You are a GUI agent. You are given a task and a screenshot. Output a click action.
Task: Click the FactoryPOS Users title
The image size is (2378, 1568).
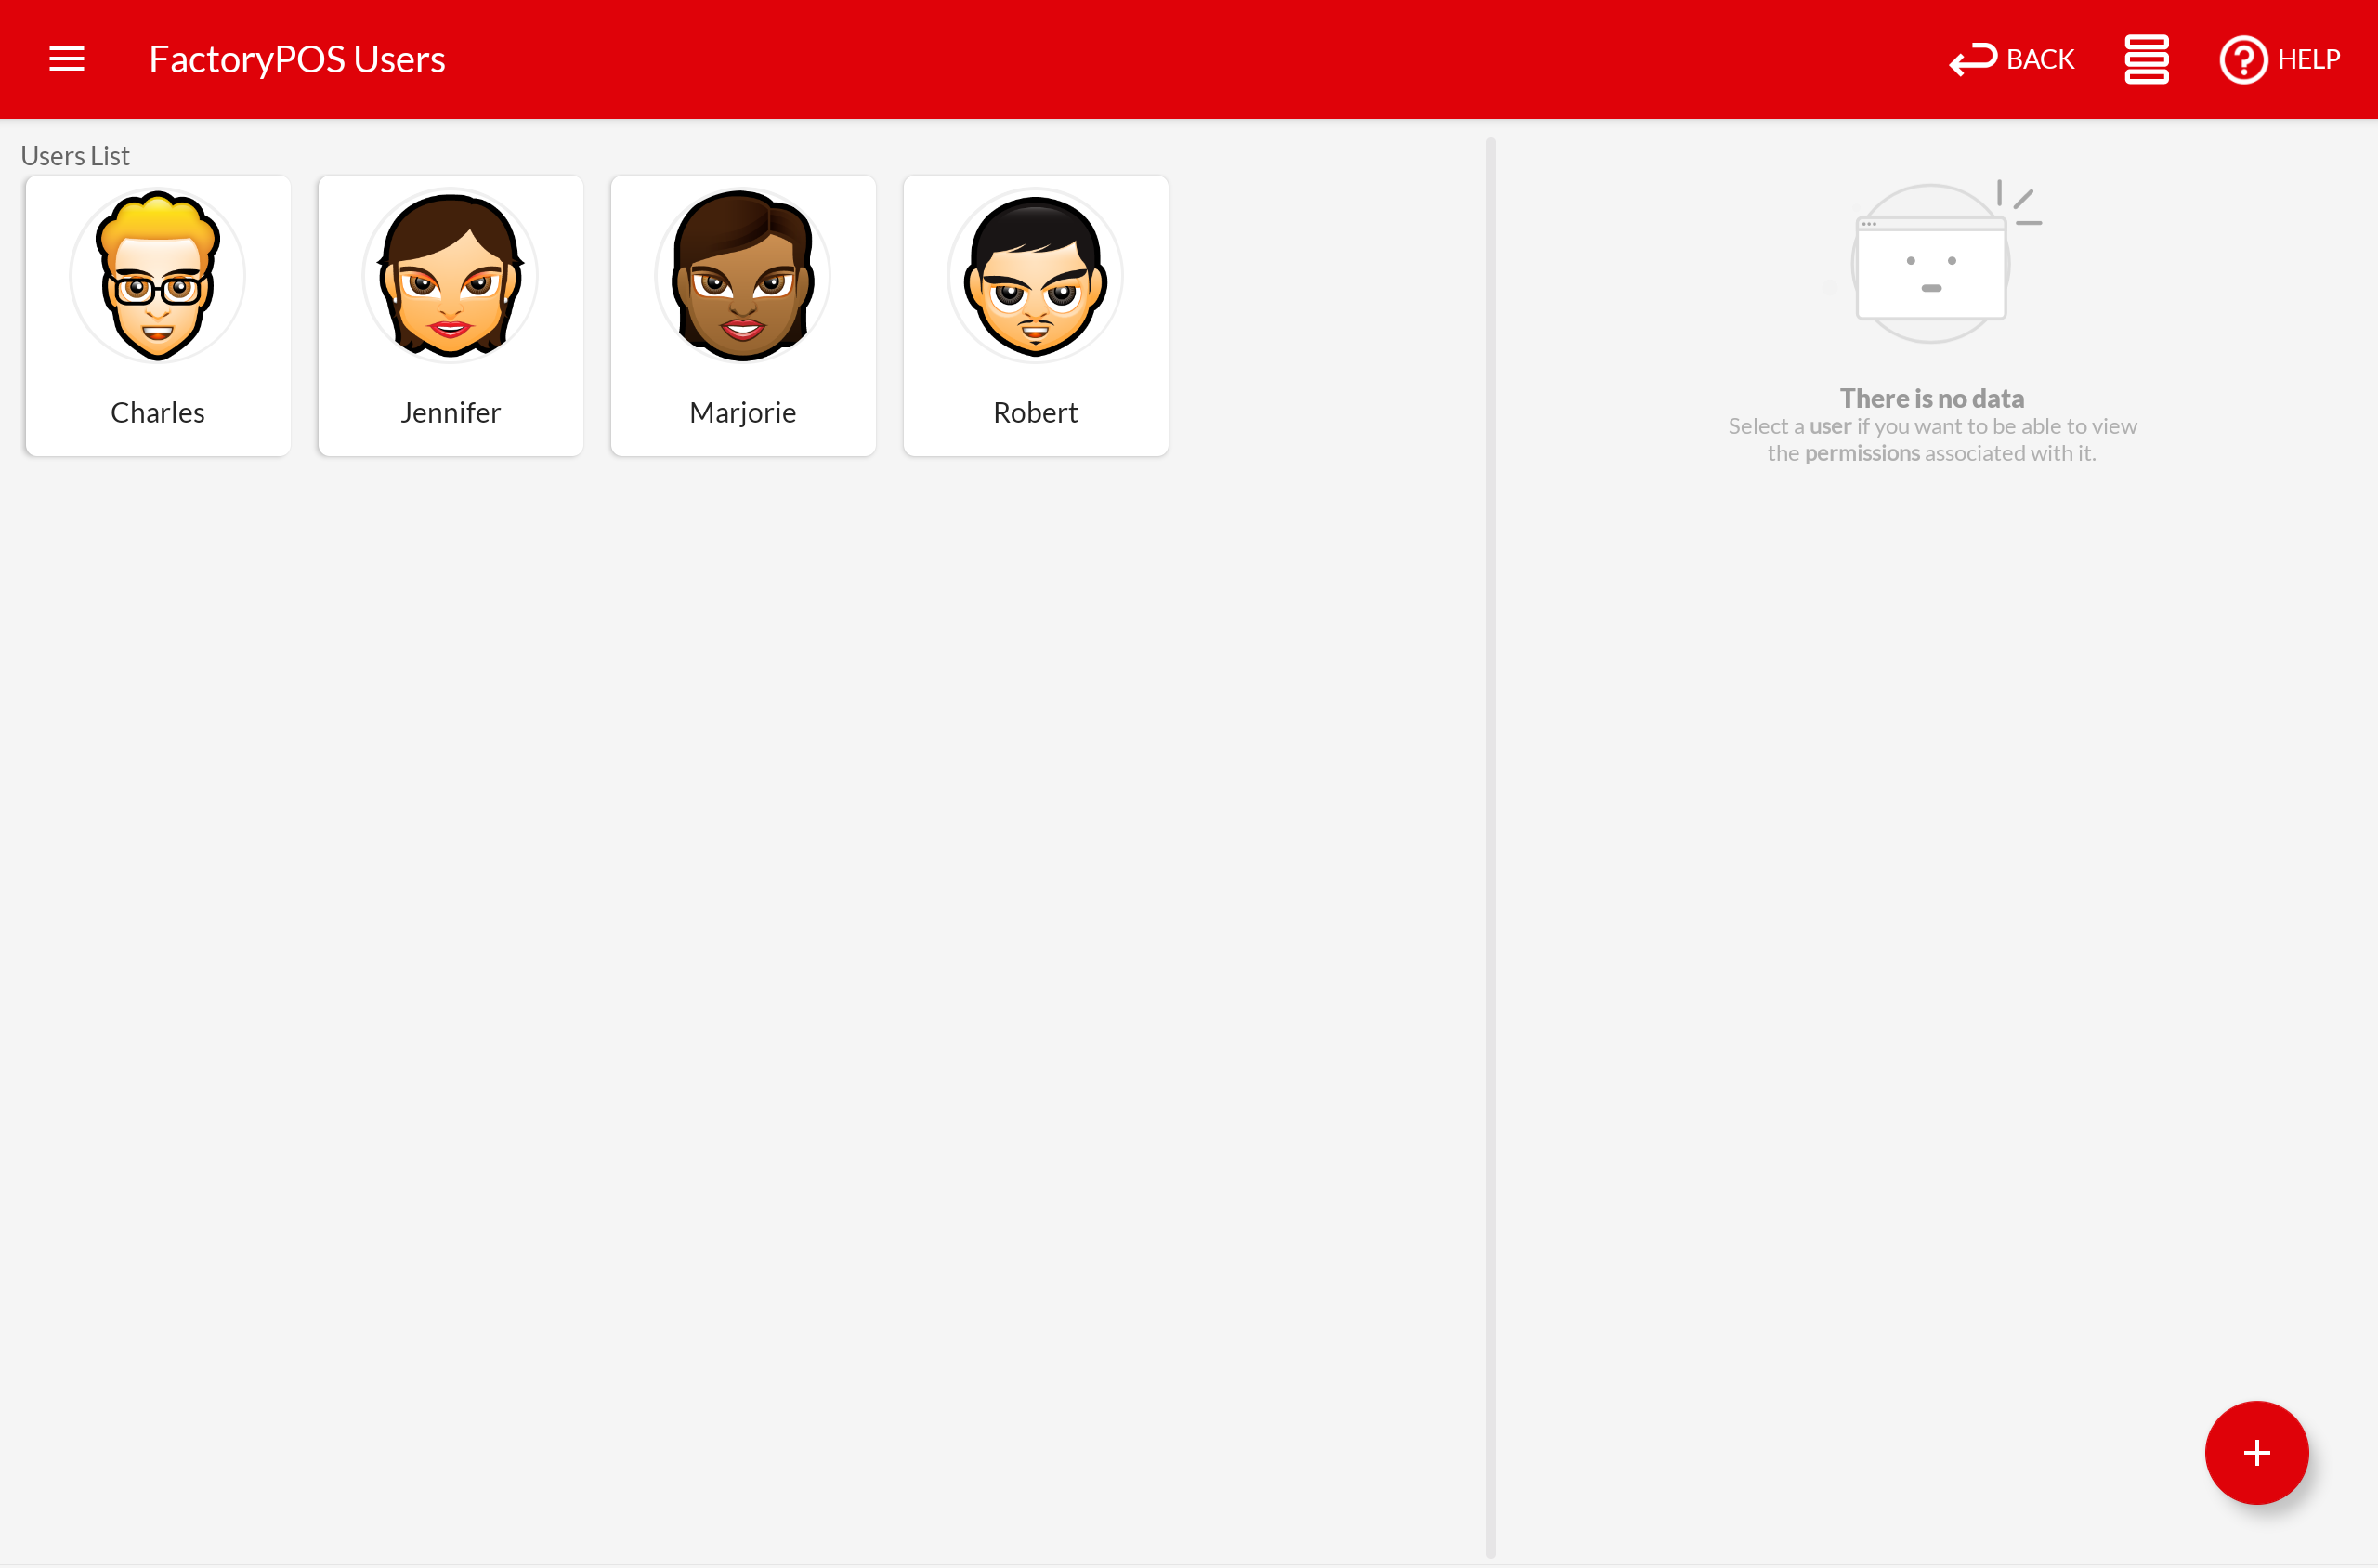tap(297, 59)
